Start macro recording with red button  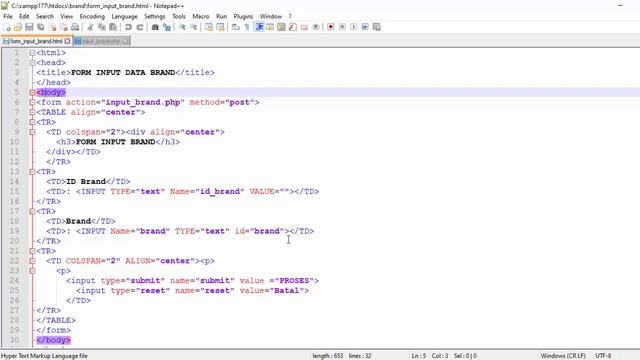331,27
